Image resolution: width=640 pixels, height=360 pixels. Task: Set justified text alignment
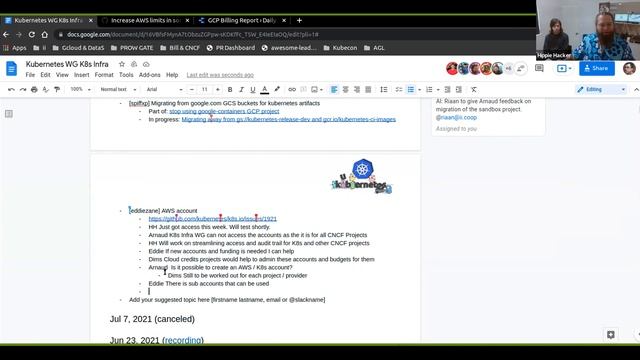tap(368, 89)
